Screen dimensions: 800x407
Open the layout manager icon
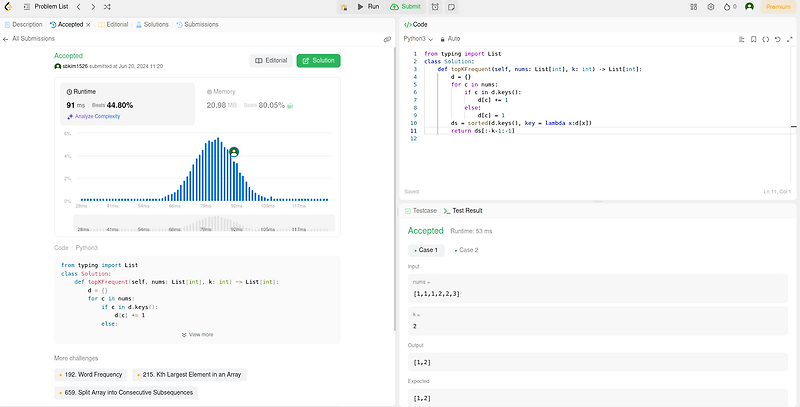693,7
